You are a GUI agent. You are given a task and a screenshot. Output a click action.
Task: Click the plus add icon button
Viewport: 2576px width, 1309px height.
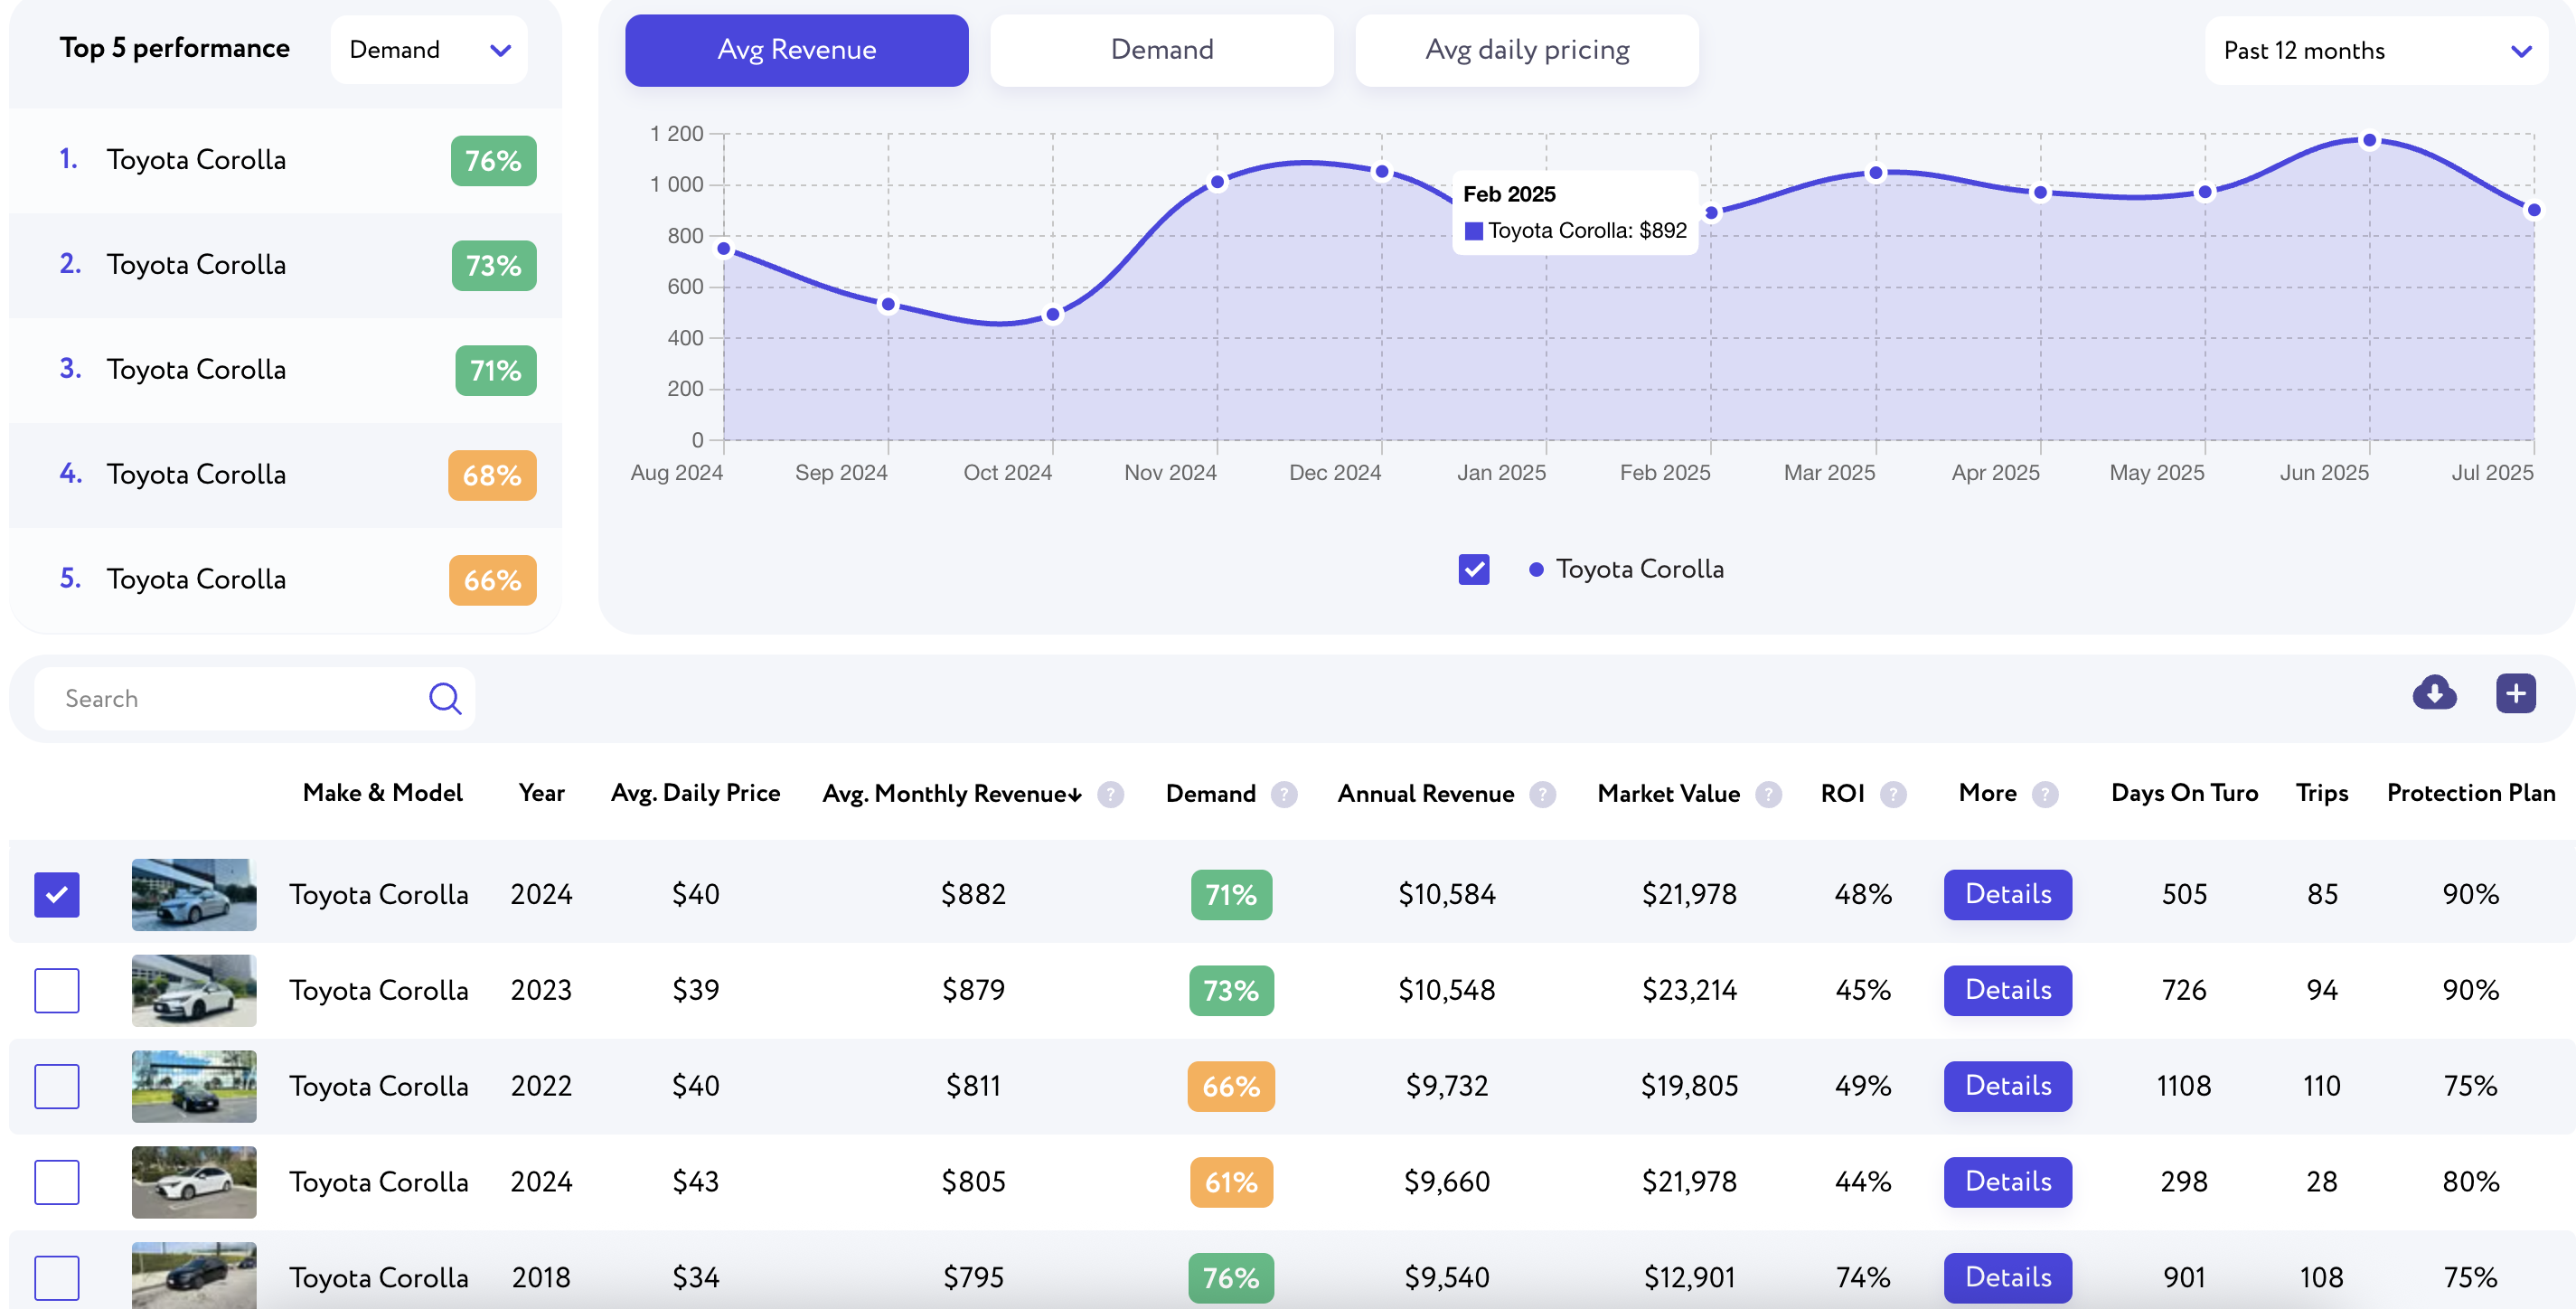point(2515,694)
